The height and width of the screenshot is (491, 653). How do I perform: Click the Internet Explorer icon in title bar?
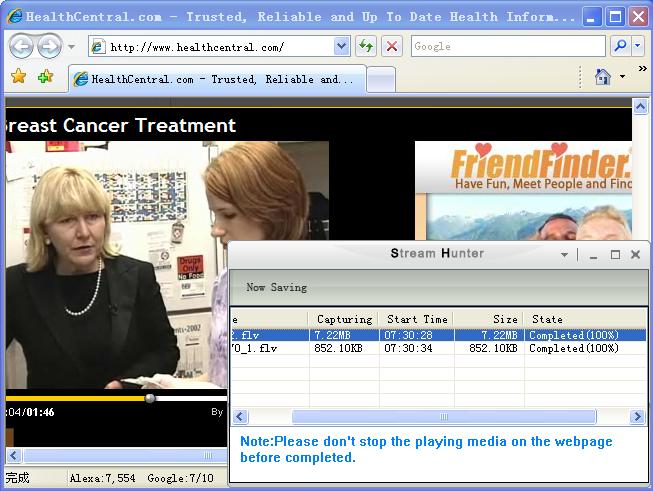[x=15, y=16]
